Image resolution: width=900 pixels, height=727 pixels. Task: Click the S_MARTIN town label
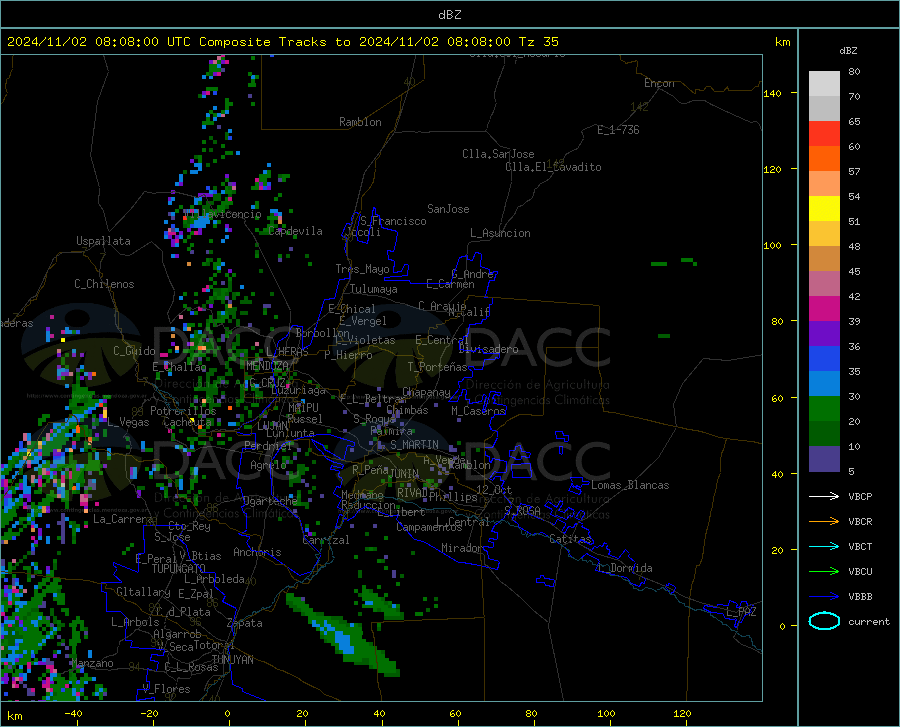[414, 445]
